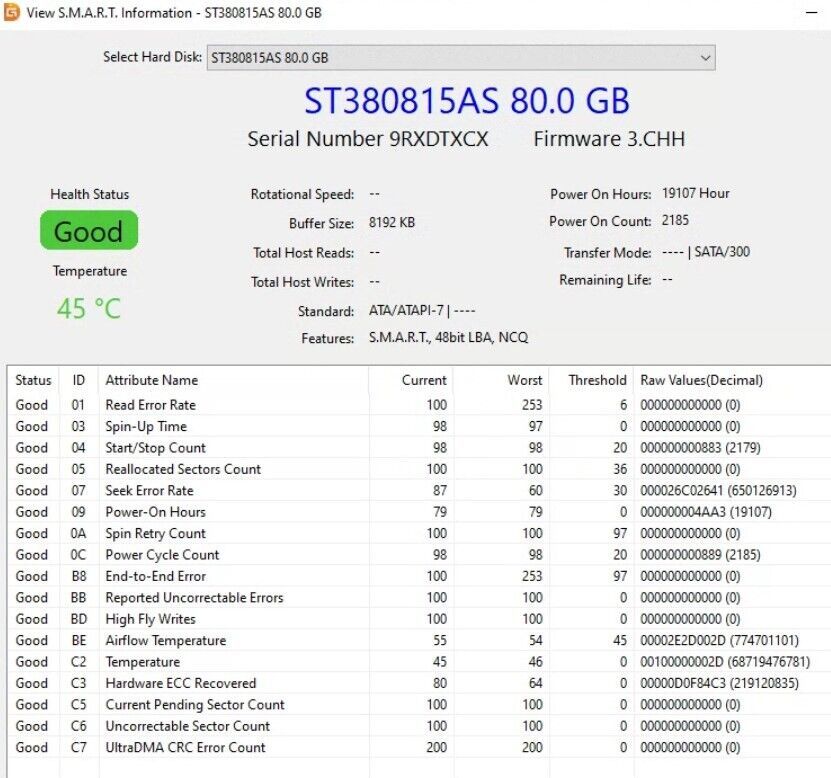
Task: Select the End-to-End Error row
Action: coord(419,576)
